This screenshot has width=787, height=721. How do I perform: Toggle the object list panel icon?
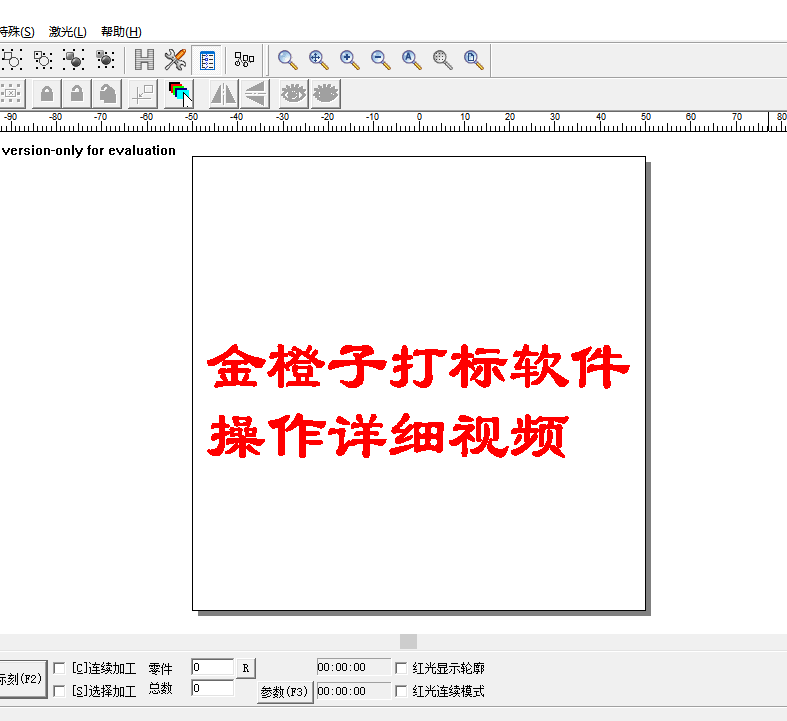click(x=207, y=60)
